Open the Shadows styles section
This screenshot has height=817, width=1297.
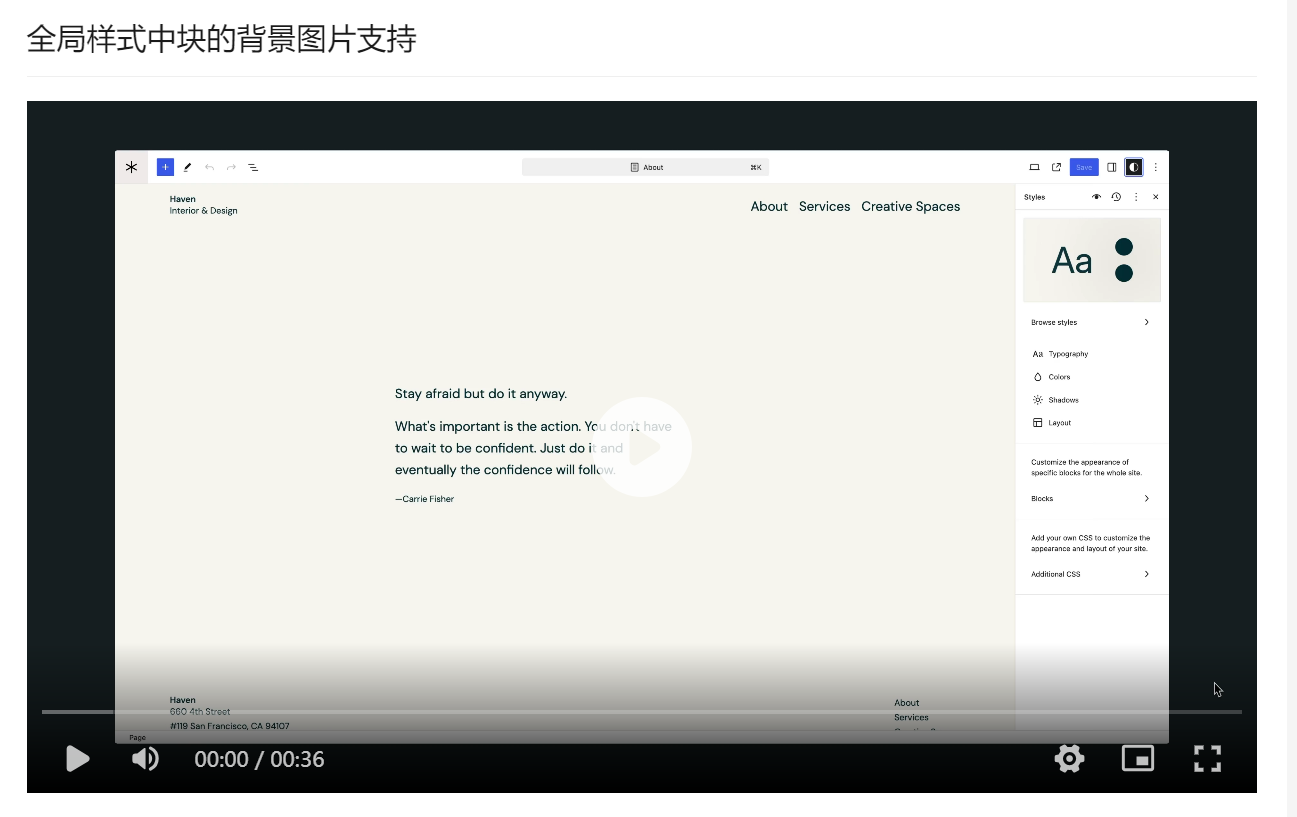[1062, 399]
